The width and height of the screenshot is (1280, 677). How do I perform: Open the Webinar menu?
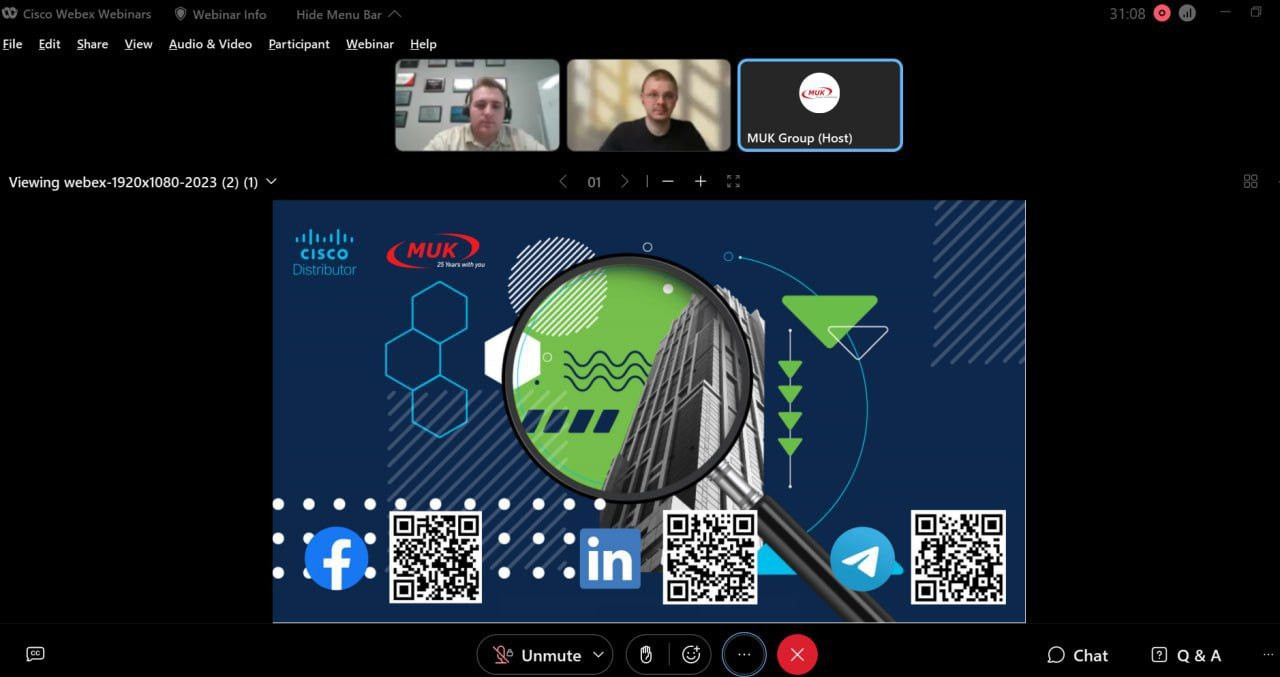370,44
